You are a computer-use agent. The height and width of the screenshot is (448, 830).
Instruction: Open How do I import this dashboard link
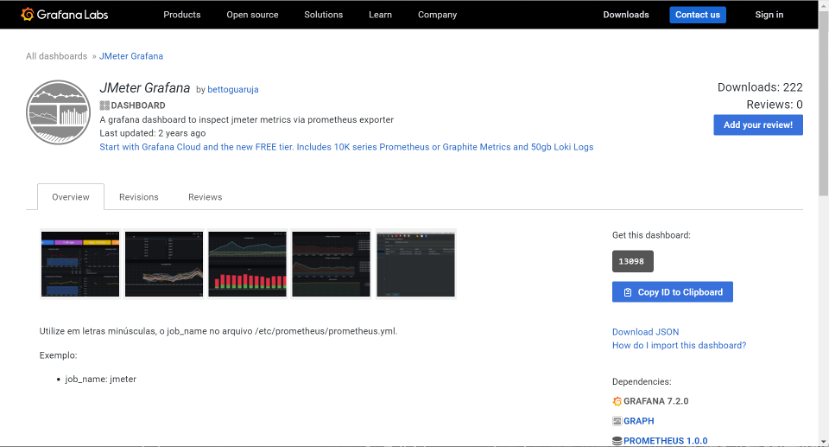679,345
